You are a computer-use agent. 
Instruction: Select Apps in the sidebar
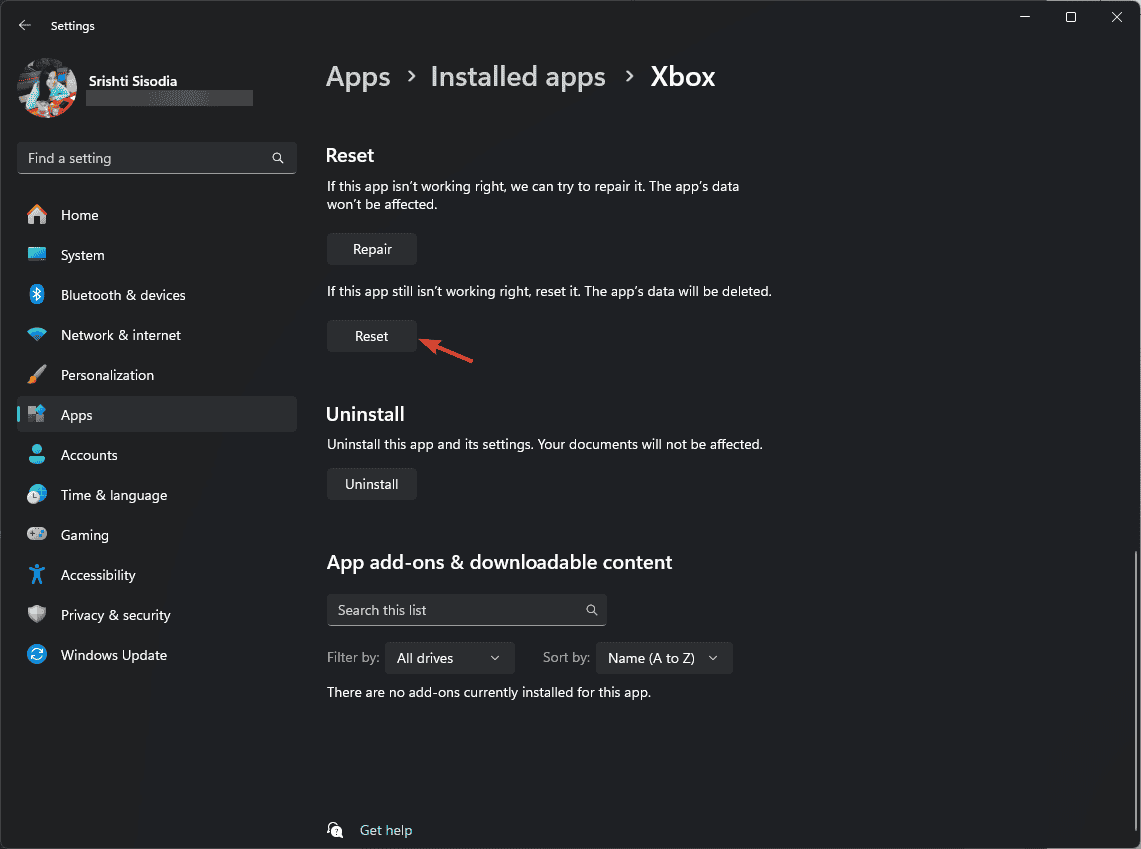click(156, 415)
